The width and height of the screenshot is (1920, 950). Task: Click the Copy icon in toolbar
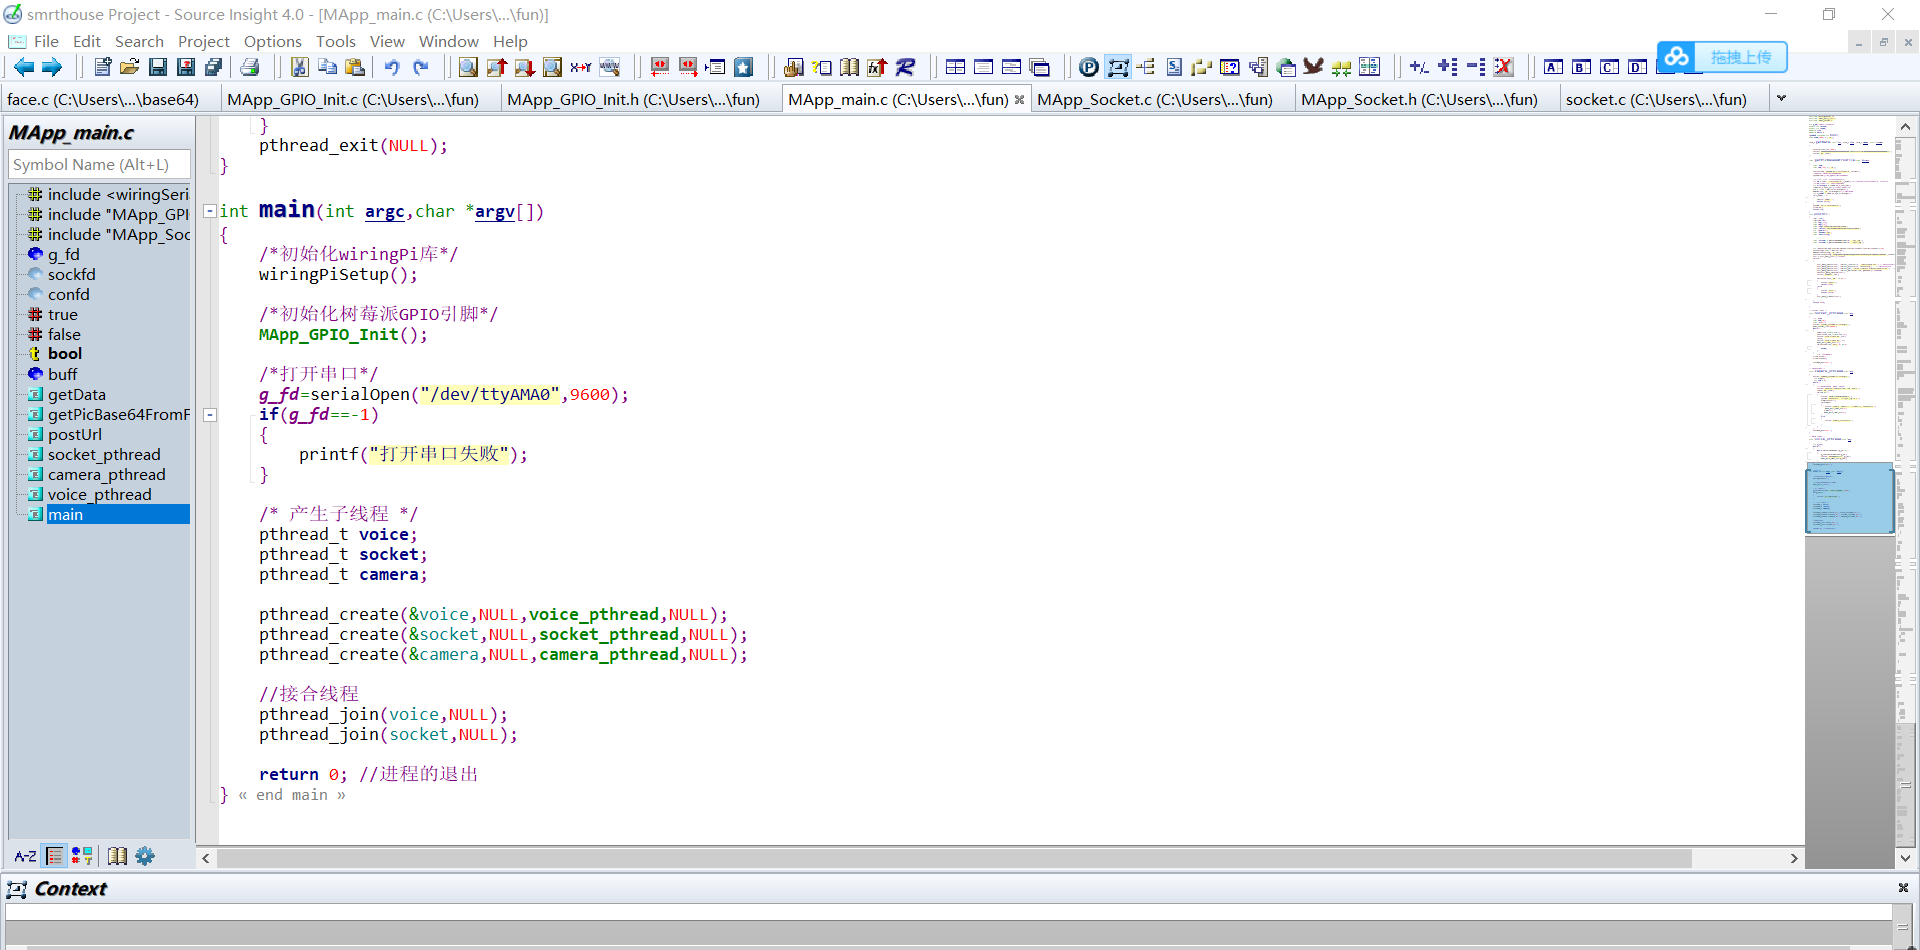[327, 67]
